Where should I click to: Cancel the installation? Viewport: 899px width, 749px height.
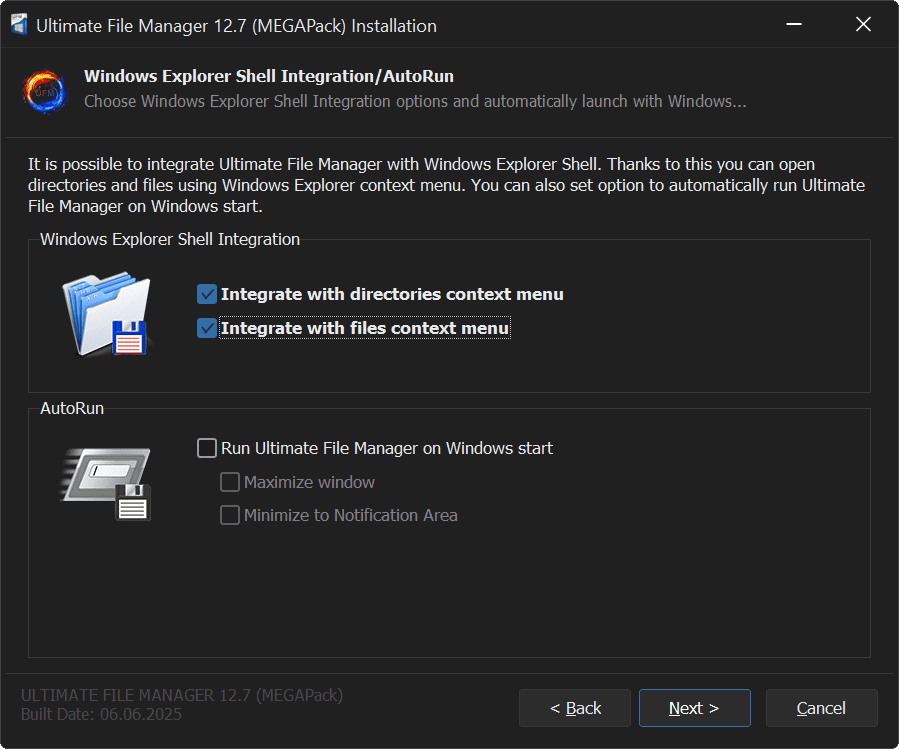(821, 708)
